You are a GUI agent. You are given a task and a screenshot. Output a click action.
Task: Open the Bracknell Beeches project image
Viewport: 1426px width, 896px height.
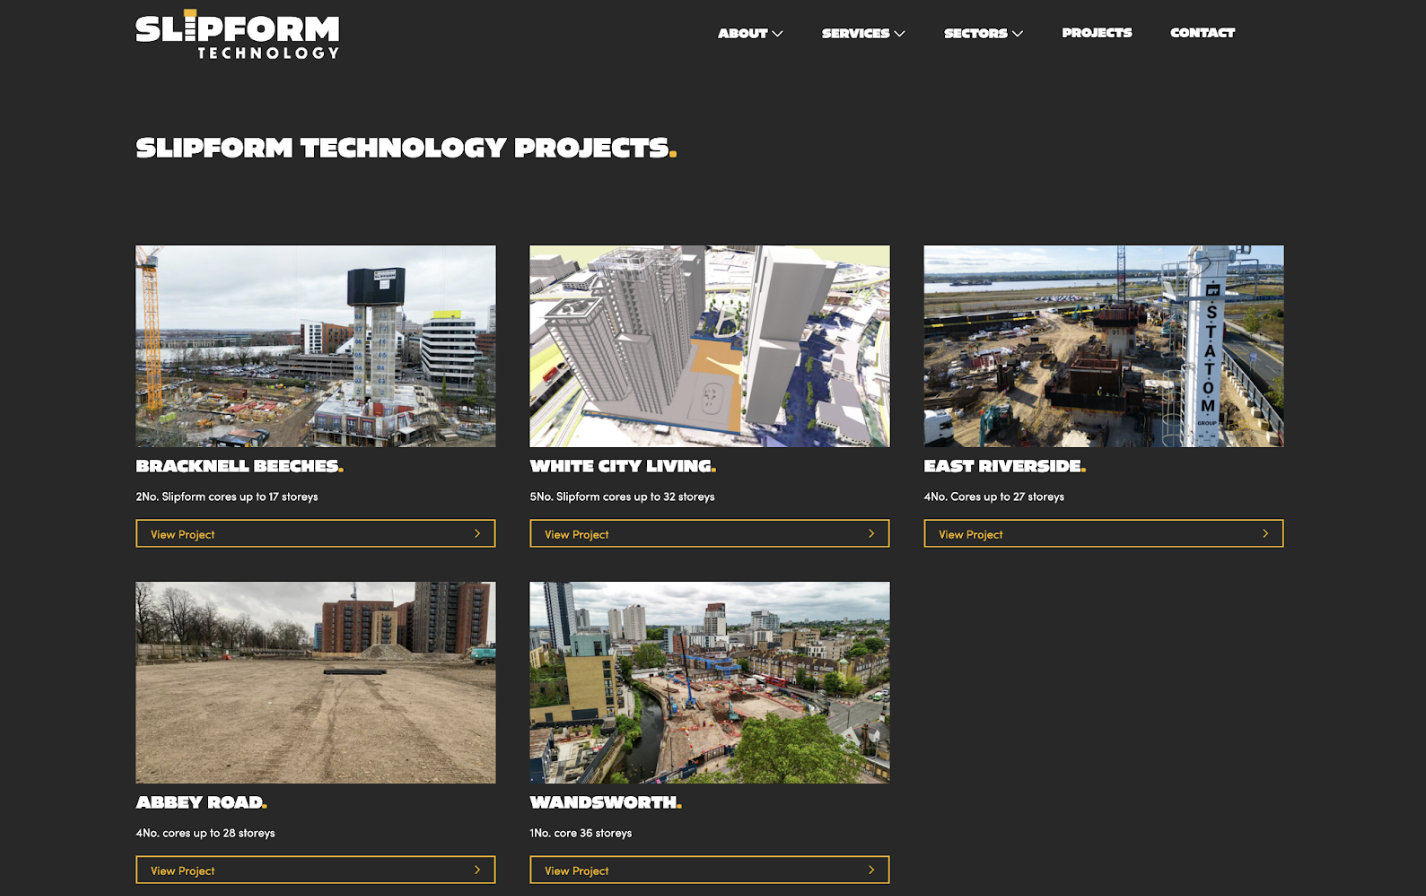(316, 346)
